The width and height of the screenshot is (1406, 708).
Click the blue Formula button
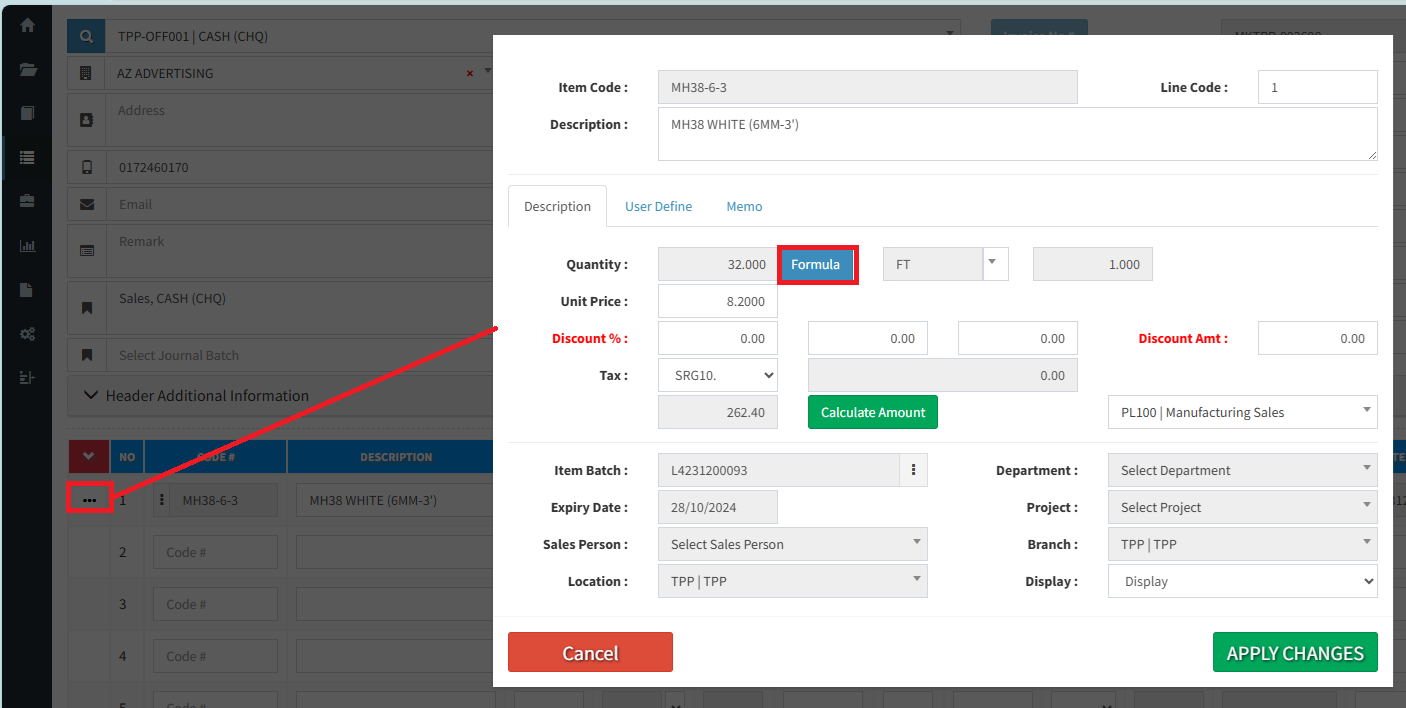click(x=816, y=265)
